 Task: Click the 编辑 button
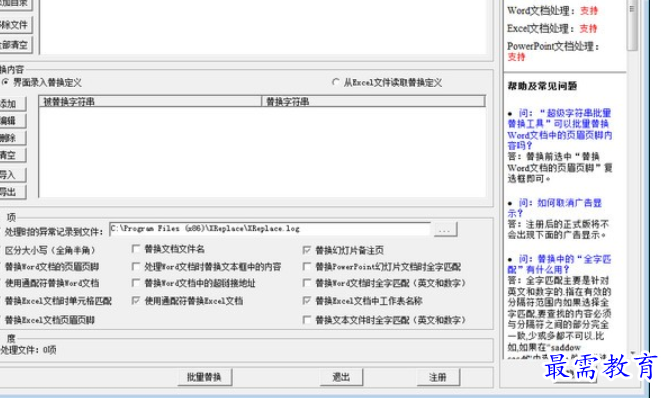pyautogui.click(x=12, y=121)
